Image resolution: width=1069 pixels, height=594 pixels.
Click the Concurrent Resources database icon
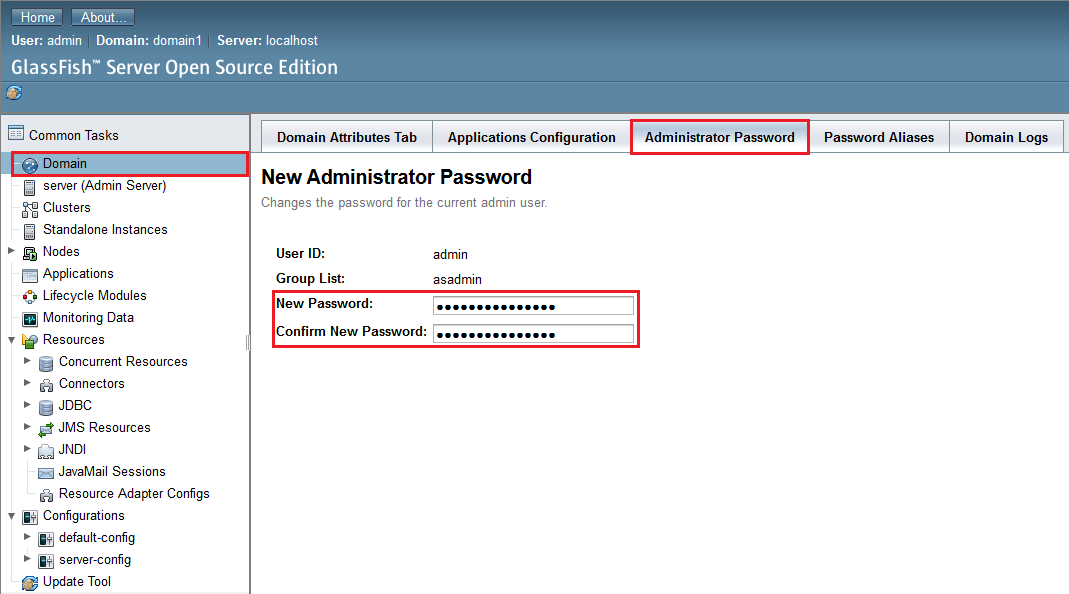46,363
